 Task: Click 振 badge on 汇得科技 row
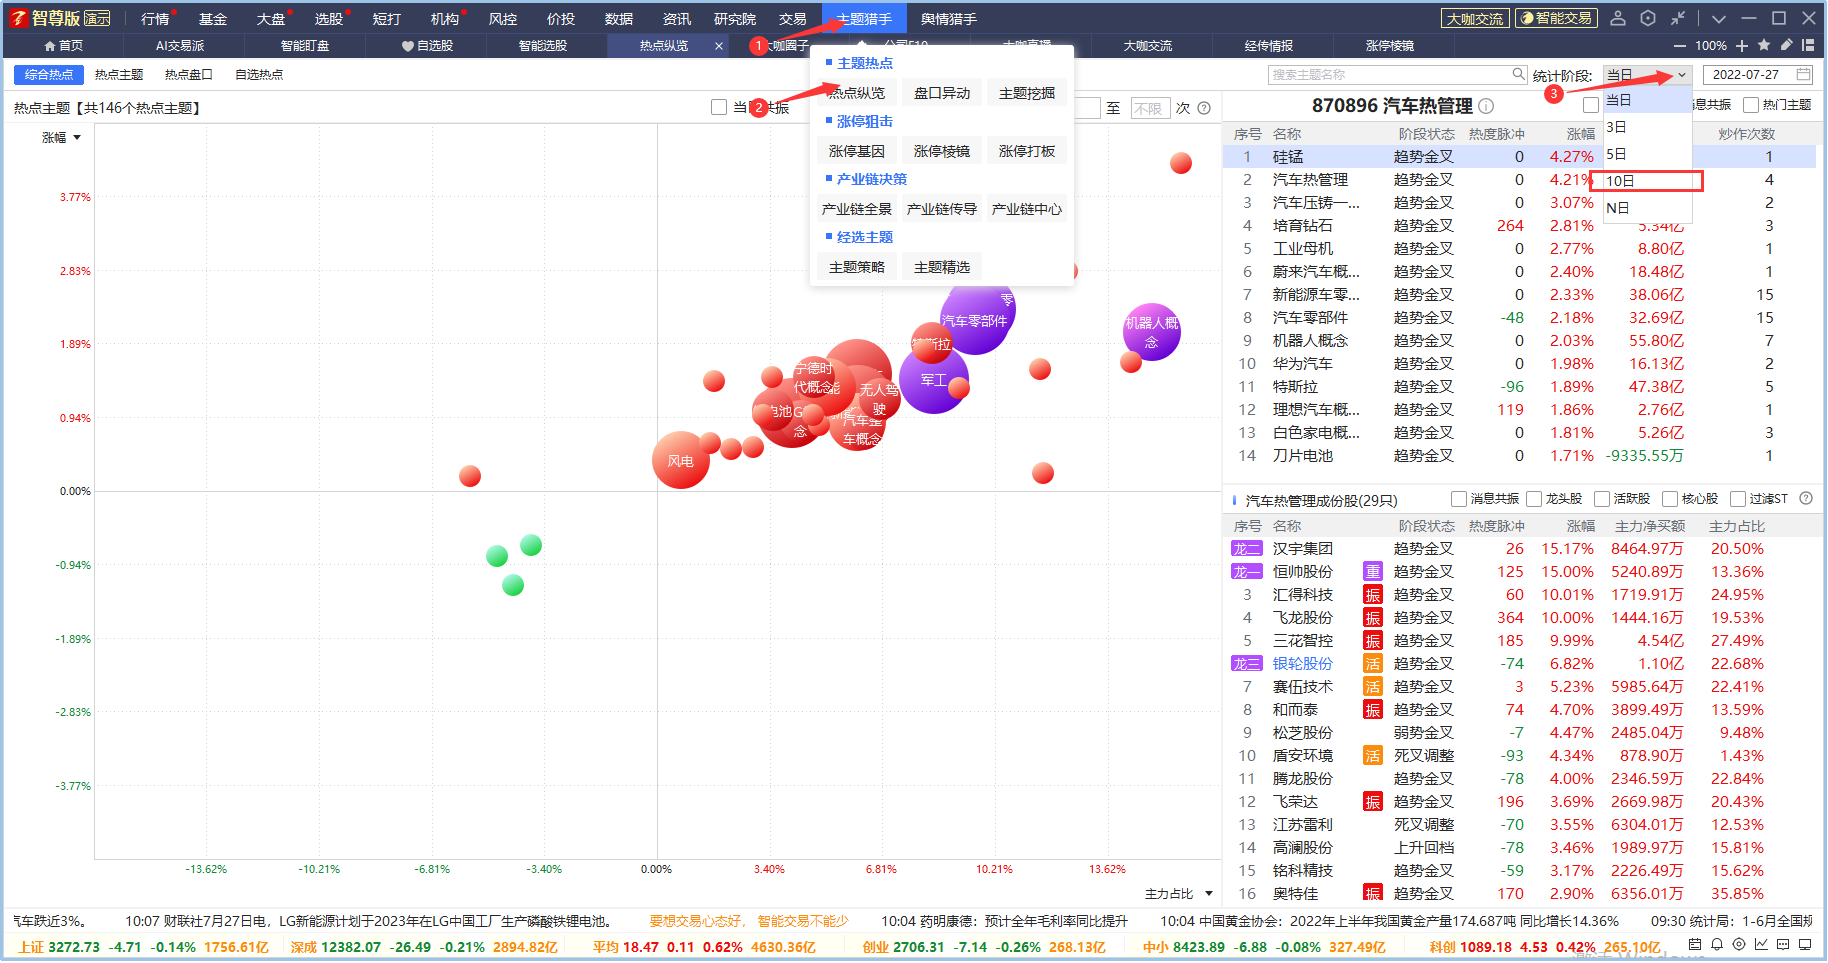click(1373, 595)
